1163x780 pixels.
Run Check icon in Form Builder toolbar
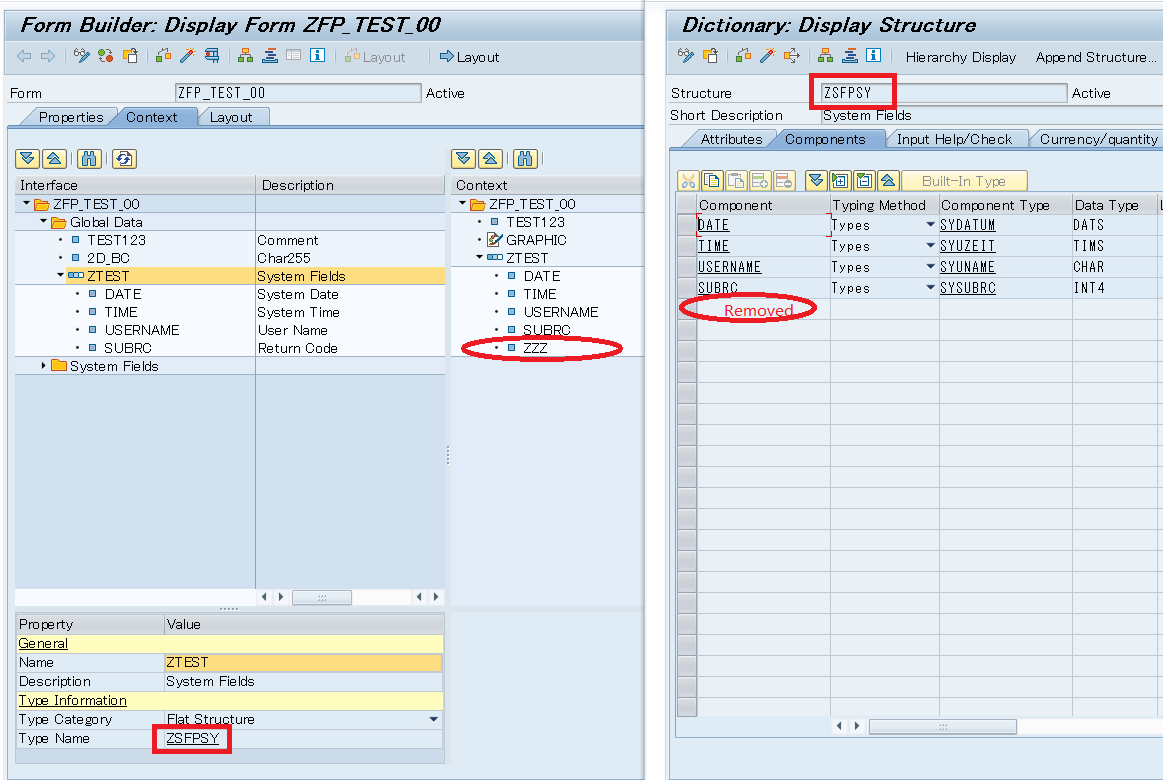(x=163, y=56)
